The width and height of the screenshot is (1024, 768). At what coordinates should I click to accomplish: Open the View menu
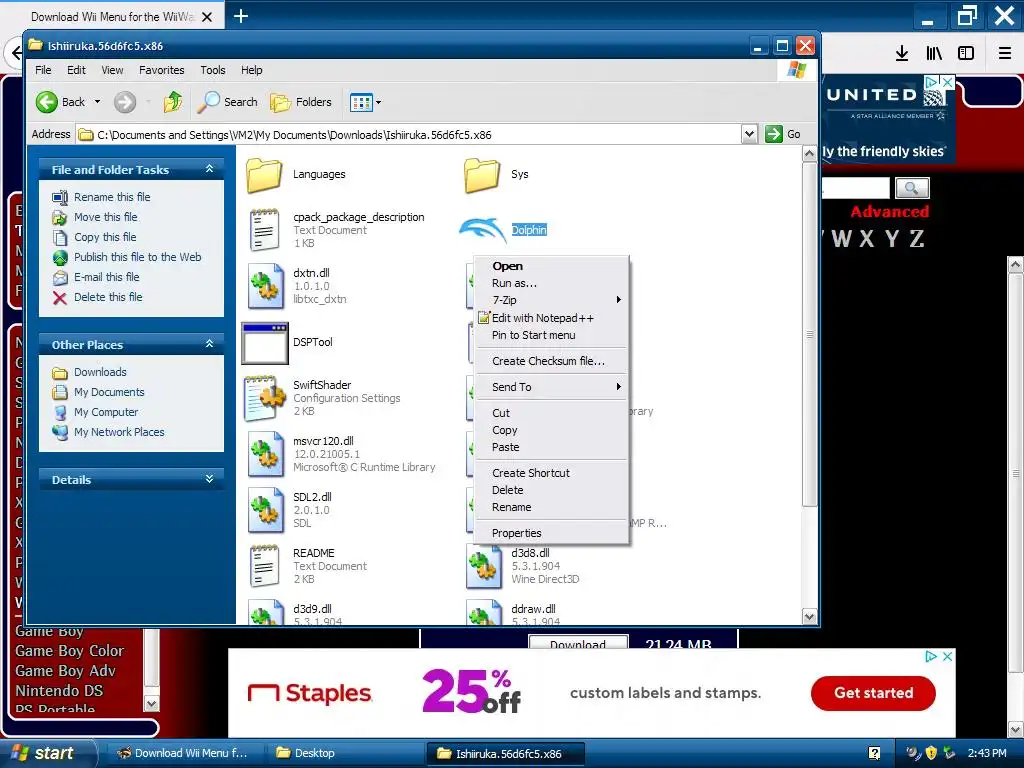click(x=112, y=70)
